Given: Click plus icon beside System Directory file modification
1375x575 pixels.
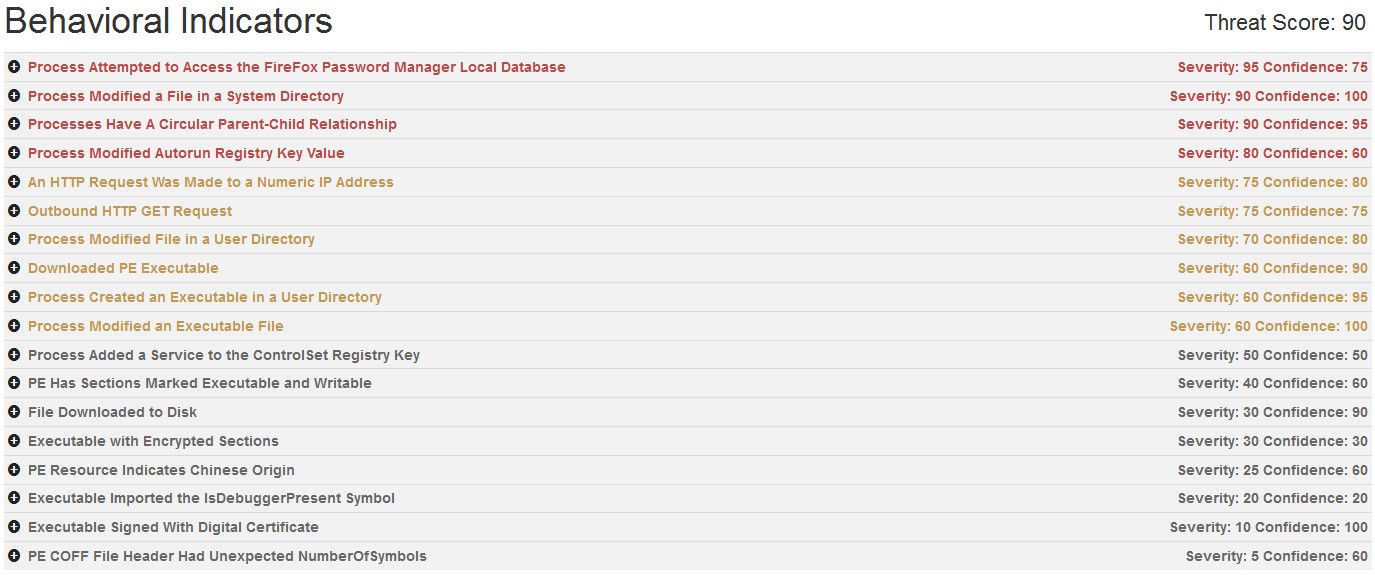Looking at the screenshot, I should coord(14,96).
